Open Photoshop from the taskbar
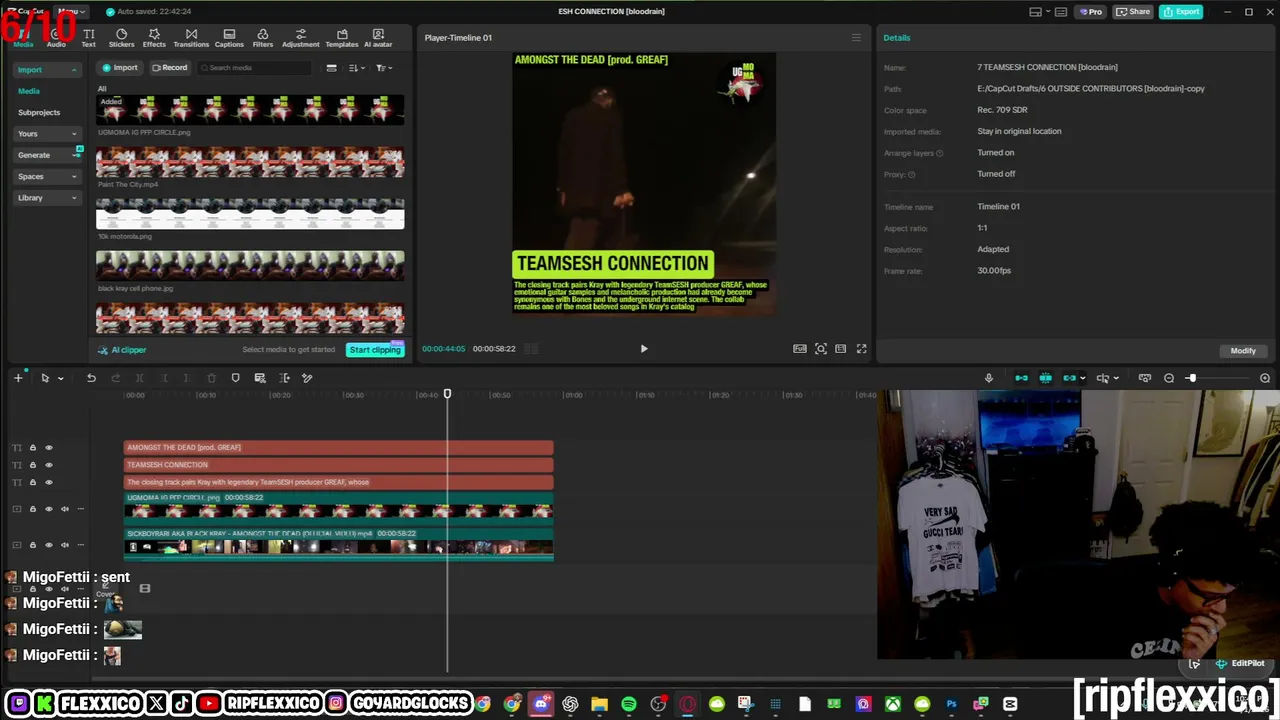The height and width of the screenshot is (720, 1280). tap(951, 705)
